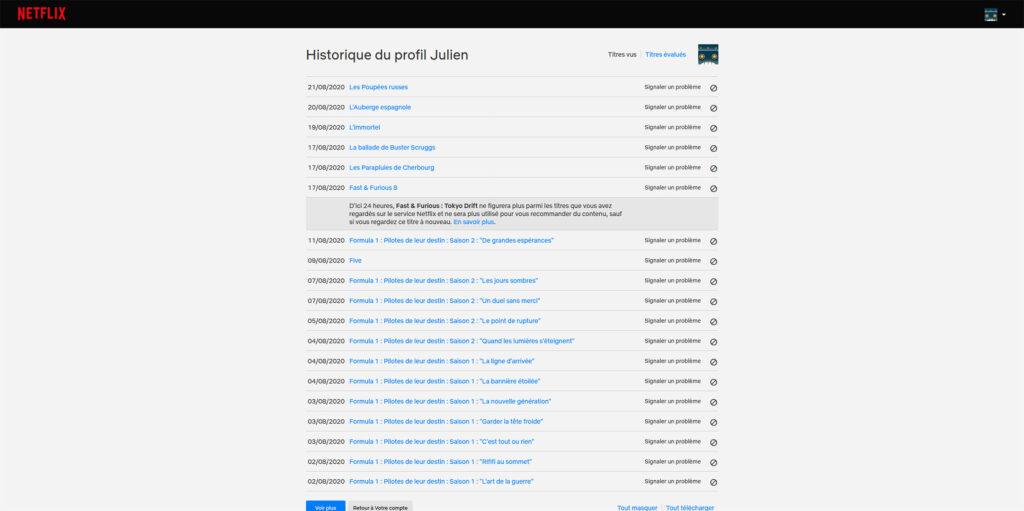Image resolution: width=1024 pixels, height=511 pixels.
Task: Report a problem for L'Immortel
Action: pos(673,127)
